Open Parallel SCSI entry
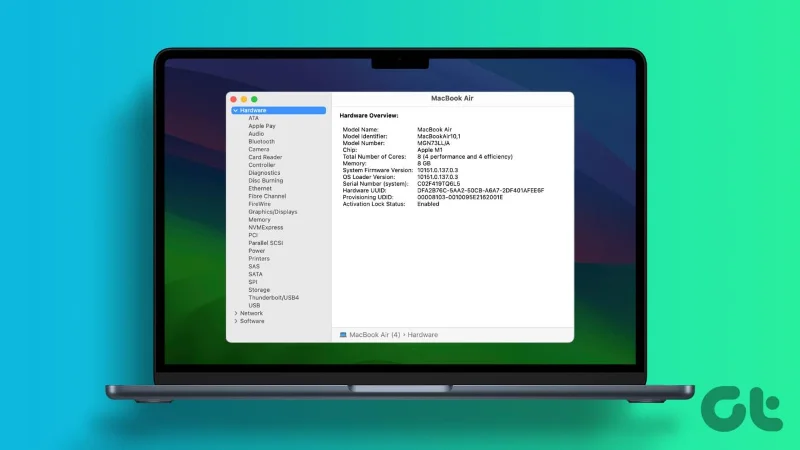 tap(265, 243)
